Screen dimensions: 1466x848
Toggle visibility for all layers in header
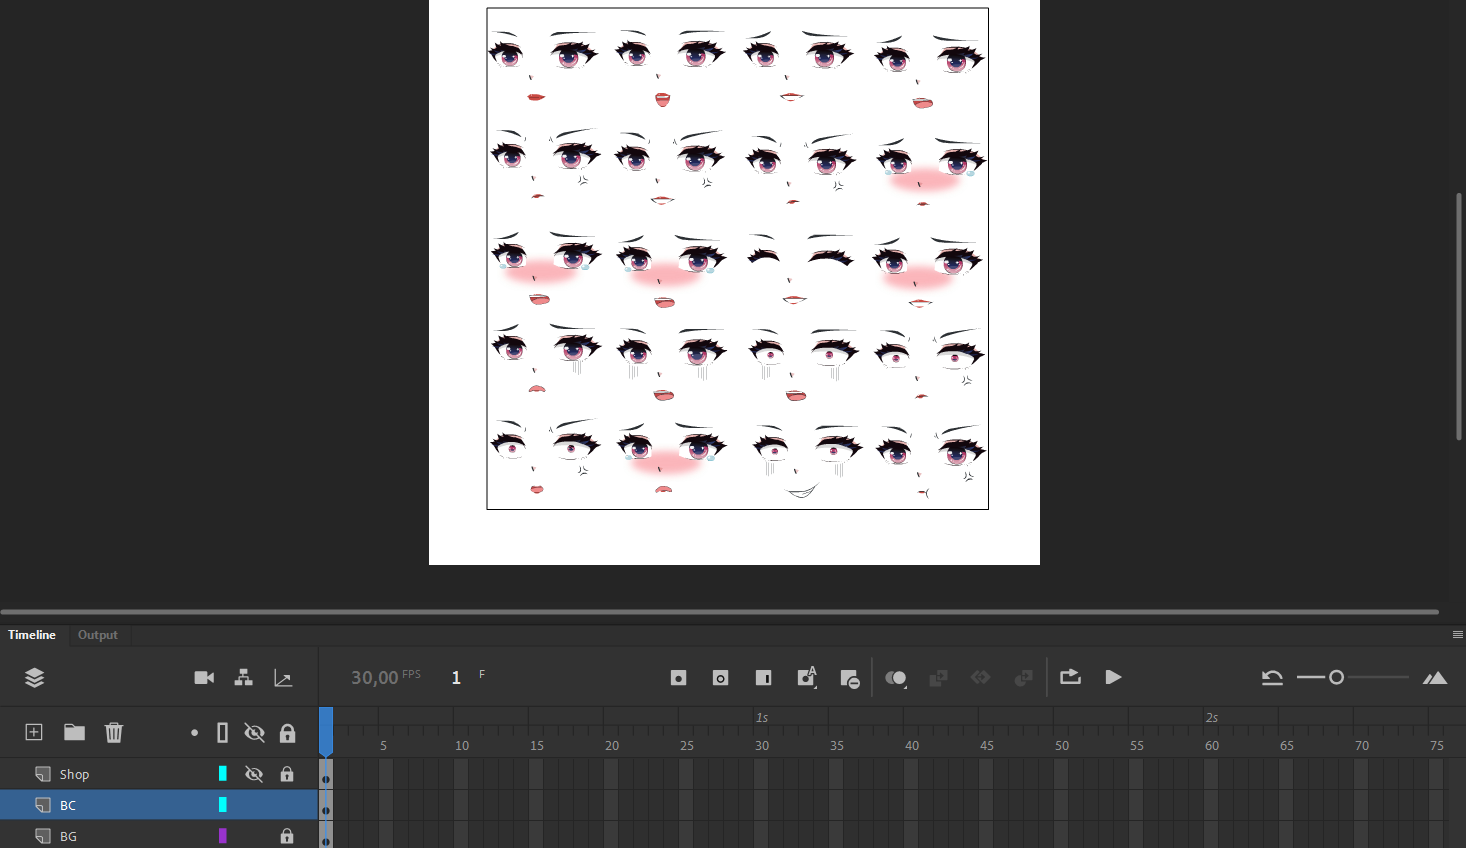point(254,733)
